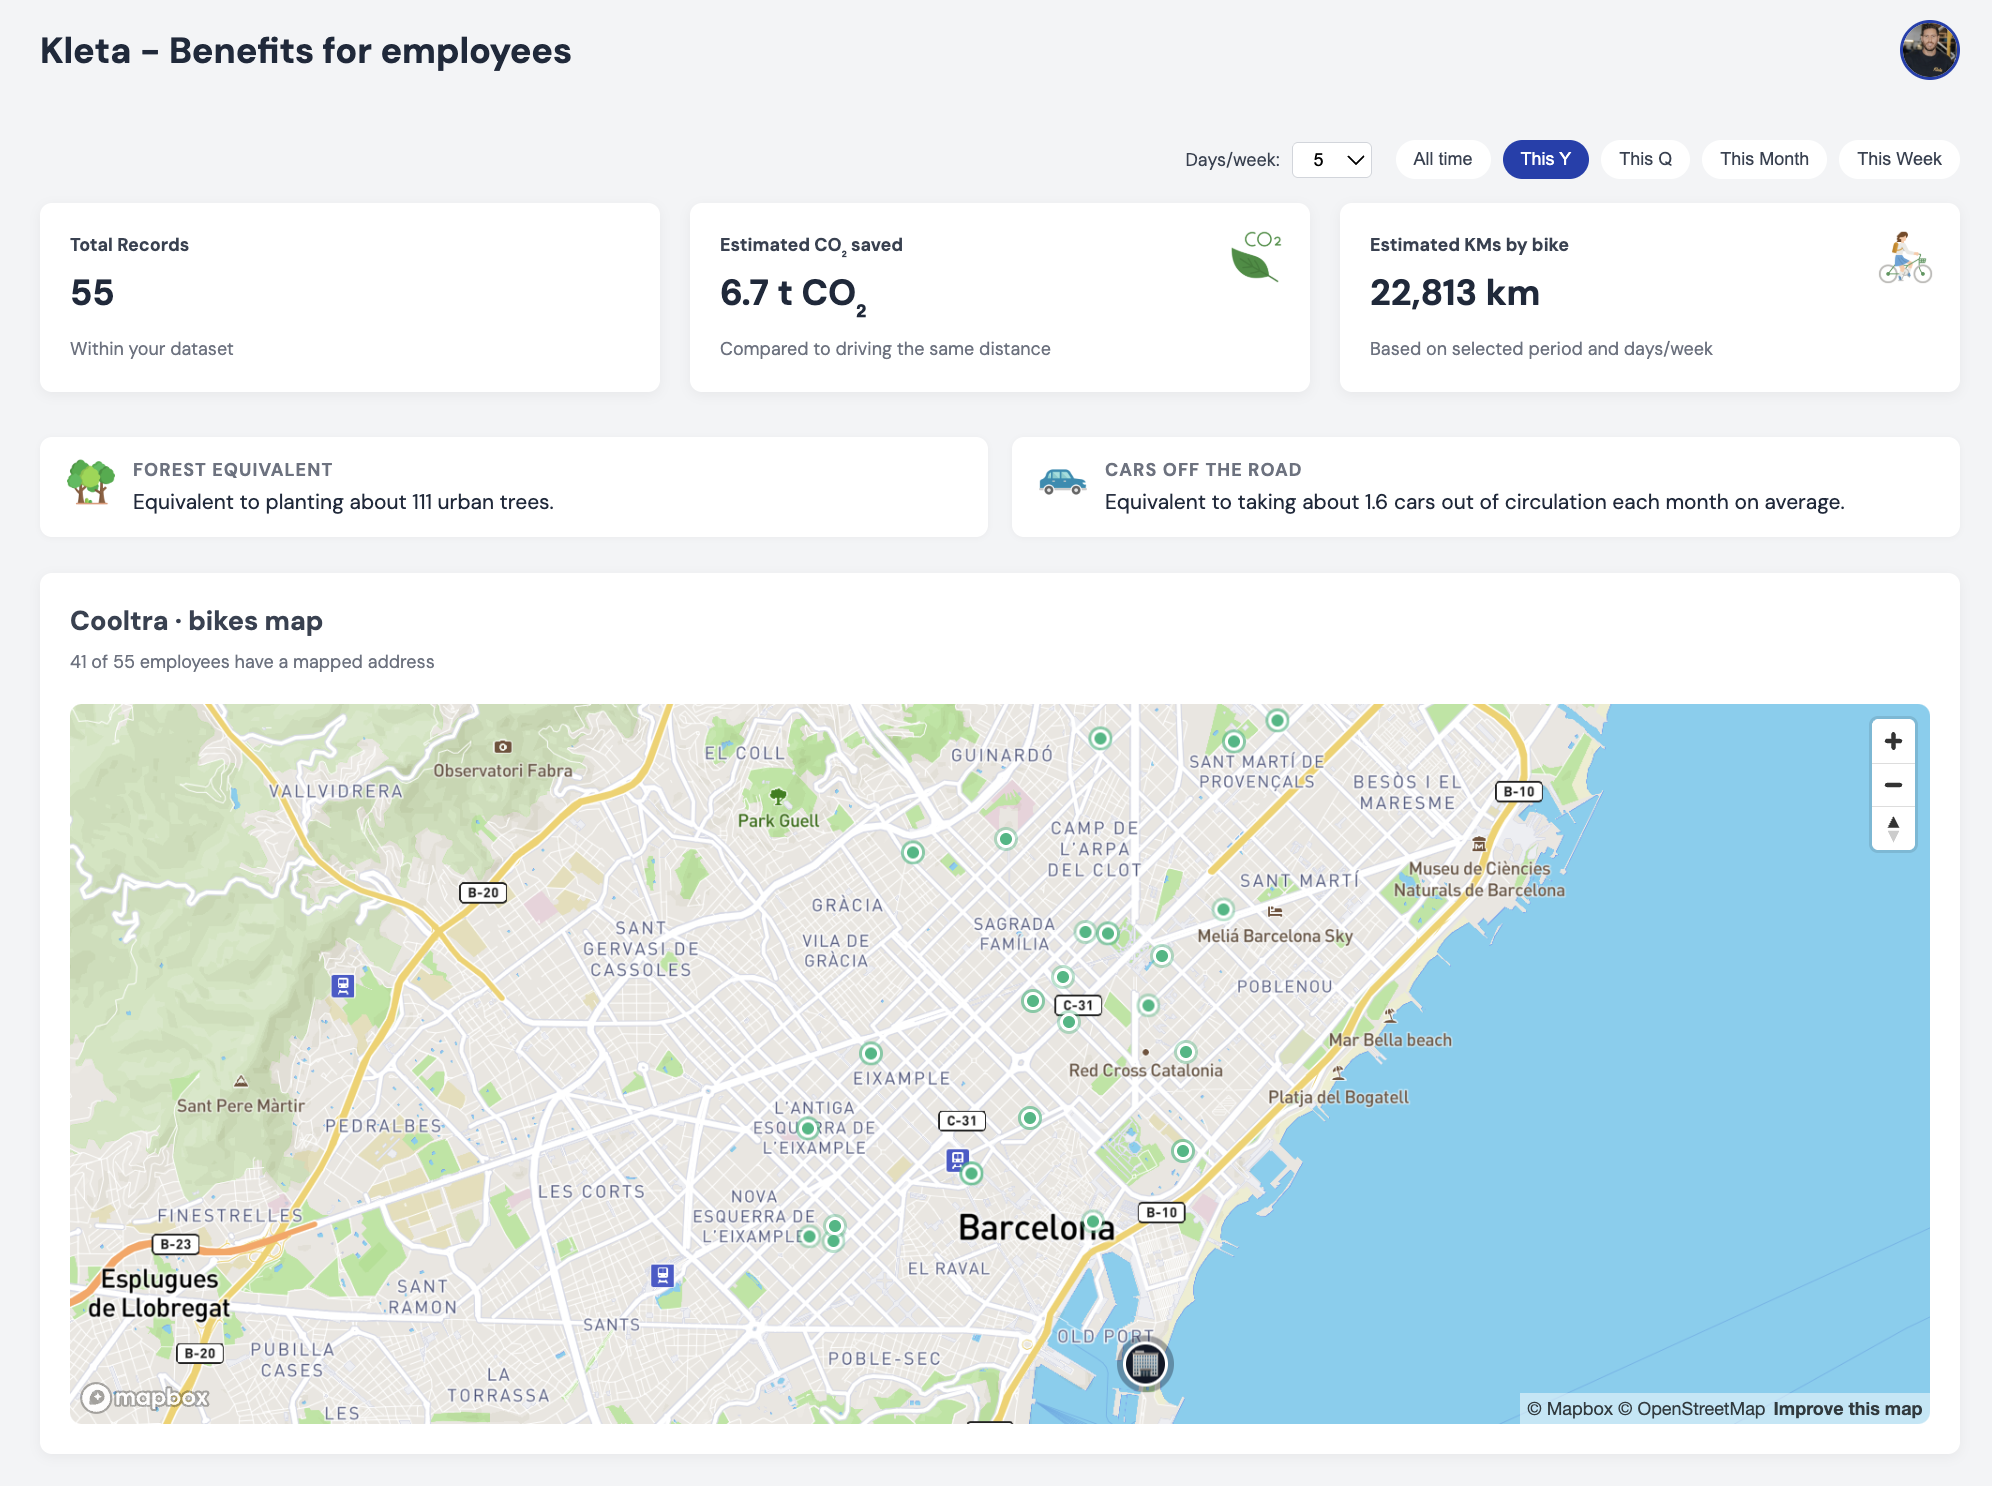This screenshot has height=1486, width=1992.
Task: Click the "Total Records" card title
Action: click(129, 245)
